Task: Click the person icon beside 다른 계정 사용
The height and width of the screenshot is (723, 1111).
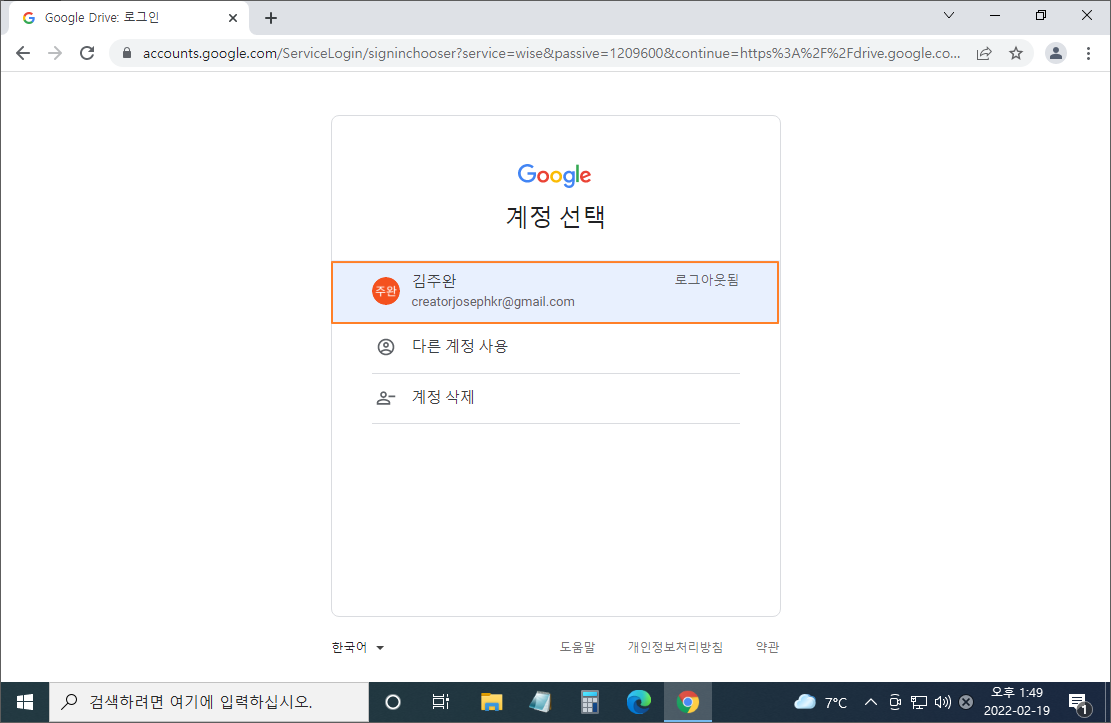Action: (x=385, y=347)
